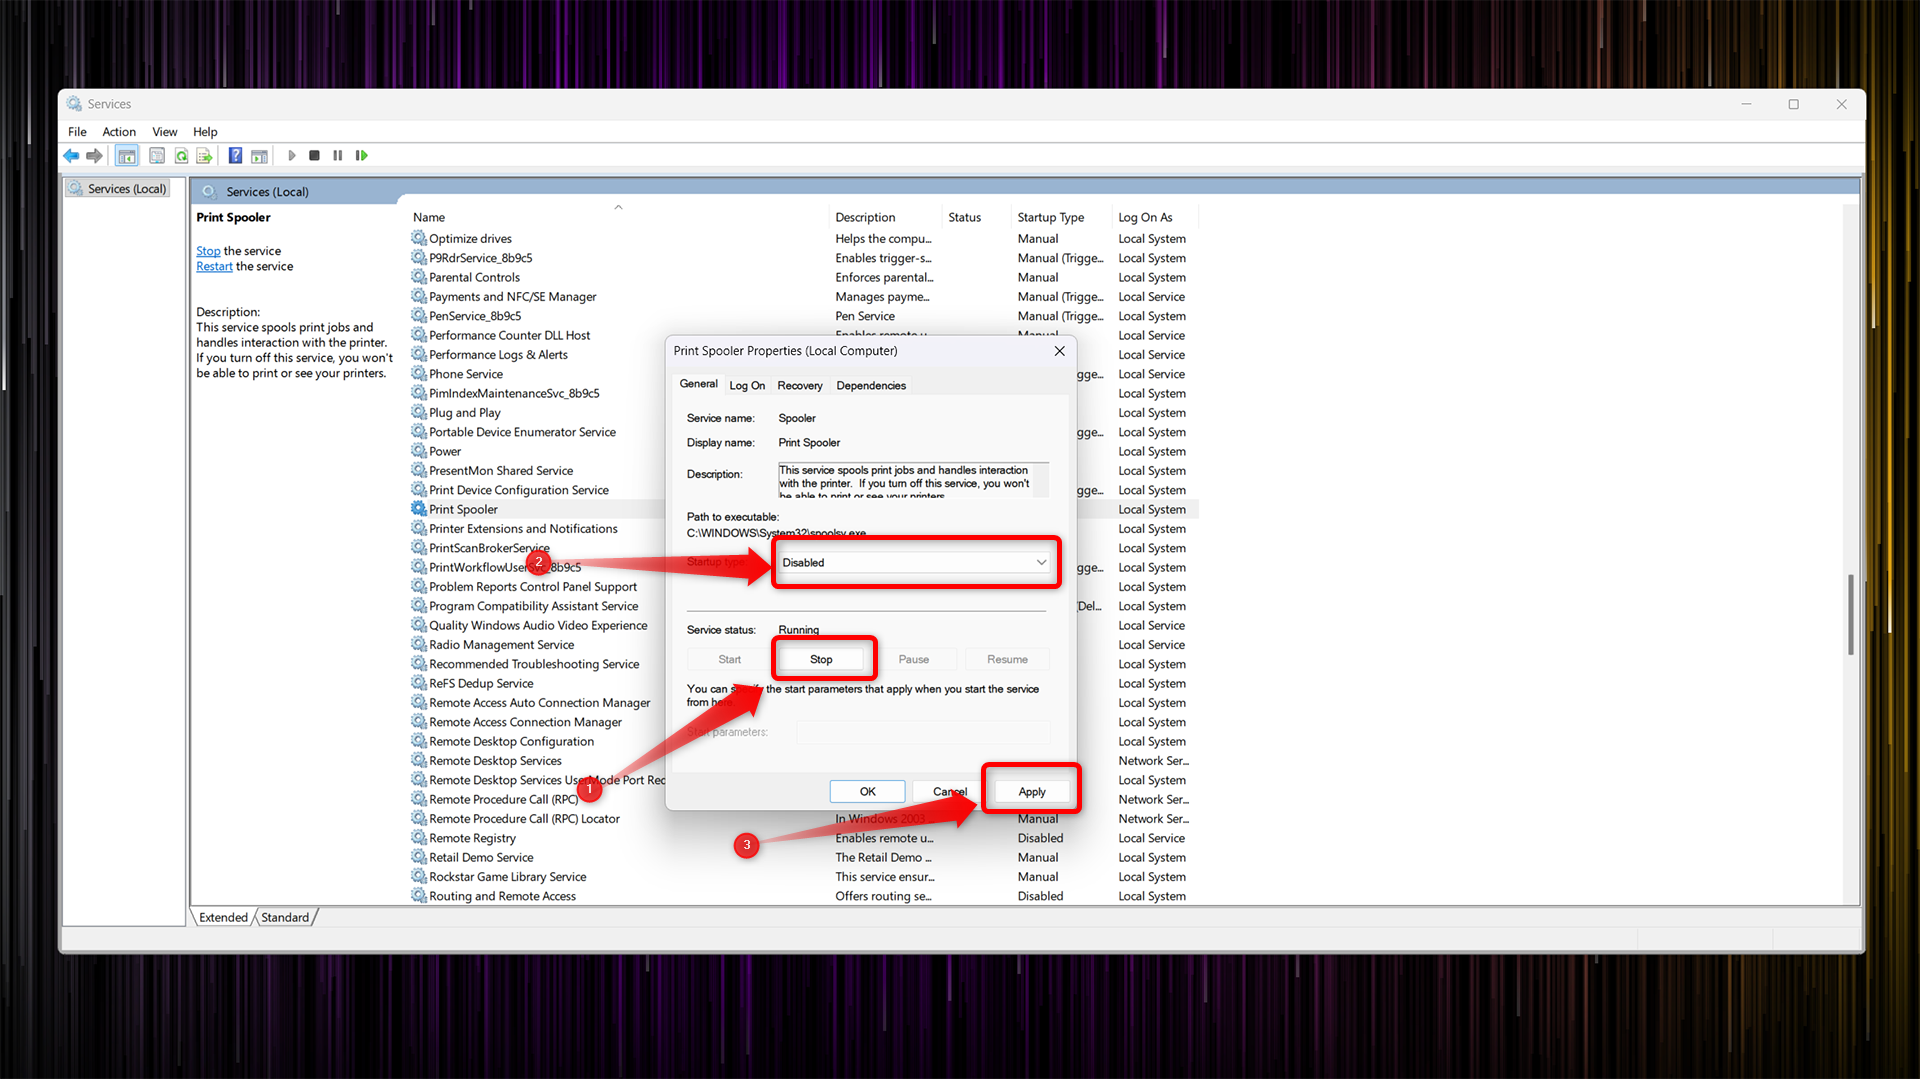The image size is (1920, 1079).
Task: Click the gear icon beside Print Spooler
Action: (419, 509)
